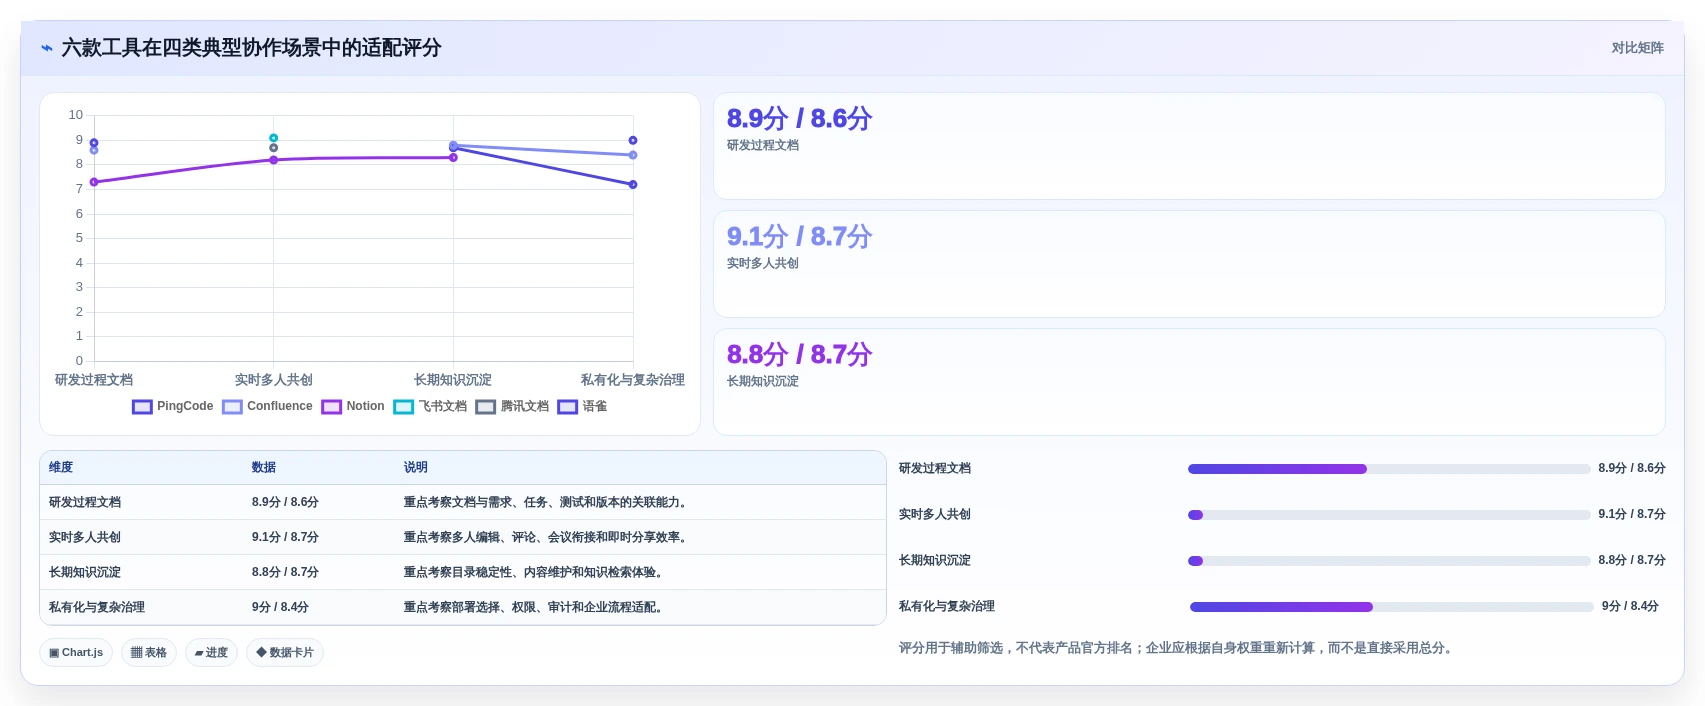Click the 数据卡片 tag chip
Screen dimensions: 1705x706
pyautogui.click(x=285, y=653)
